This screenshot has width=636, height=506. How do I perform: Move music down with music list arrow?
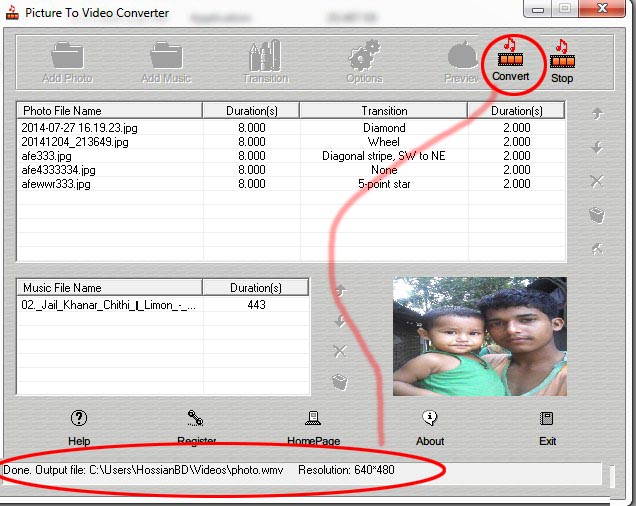pos(340,321)
